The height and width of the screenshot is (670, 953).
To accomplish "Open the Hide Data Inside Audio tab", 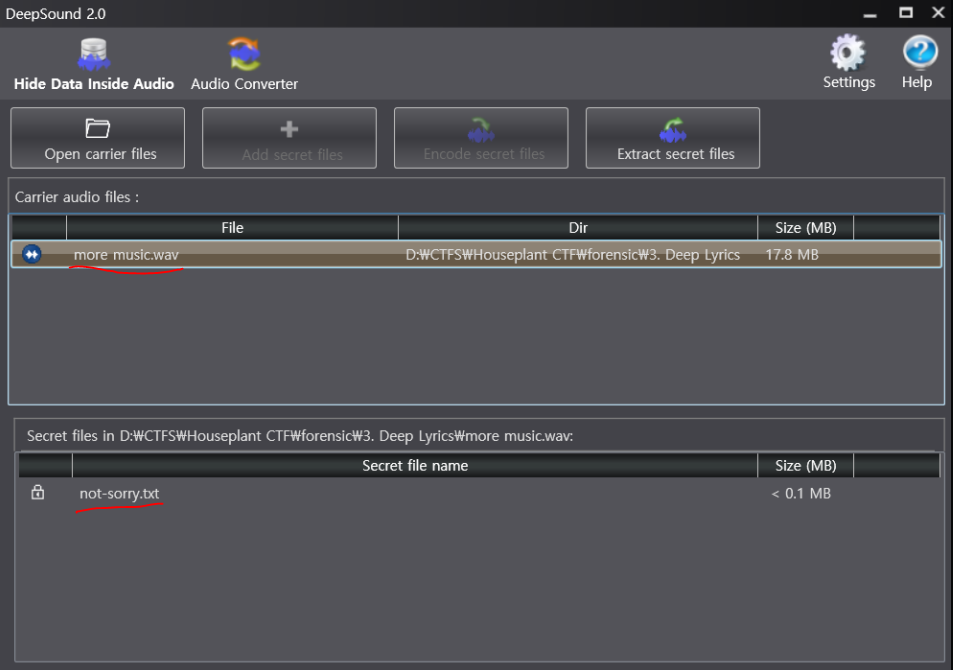I will click(94, 64).
